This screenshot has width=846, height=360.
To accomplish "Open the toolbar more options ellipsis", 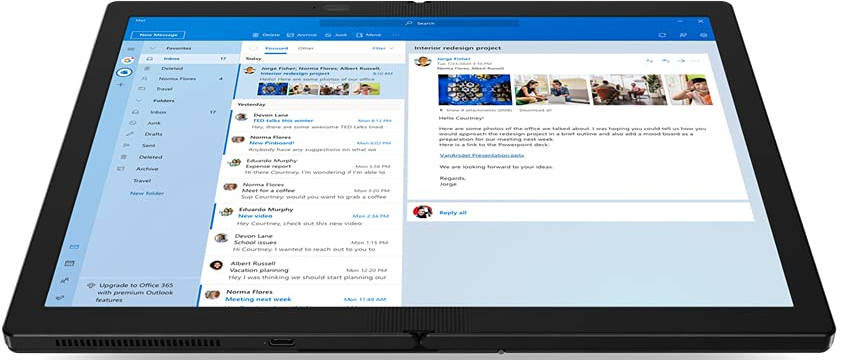I will coord(396,35).
